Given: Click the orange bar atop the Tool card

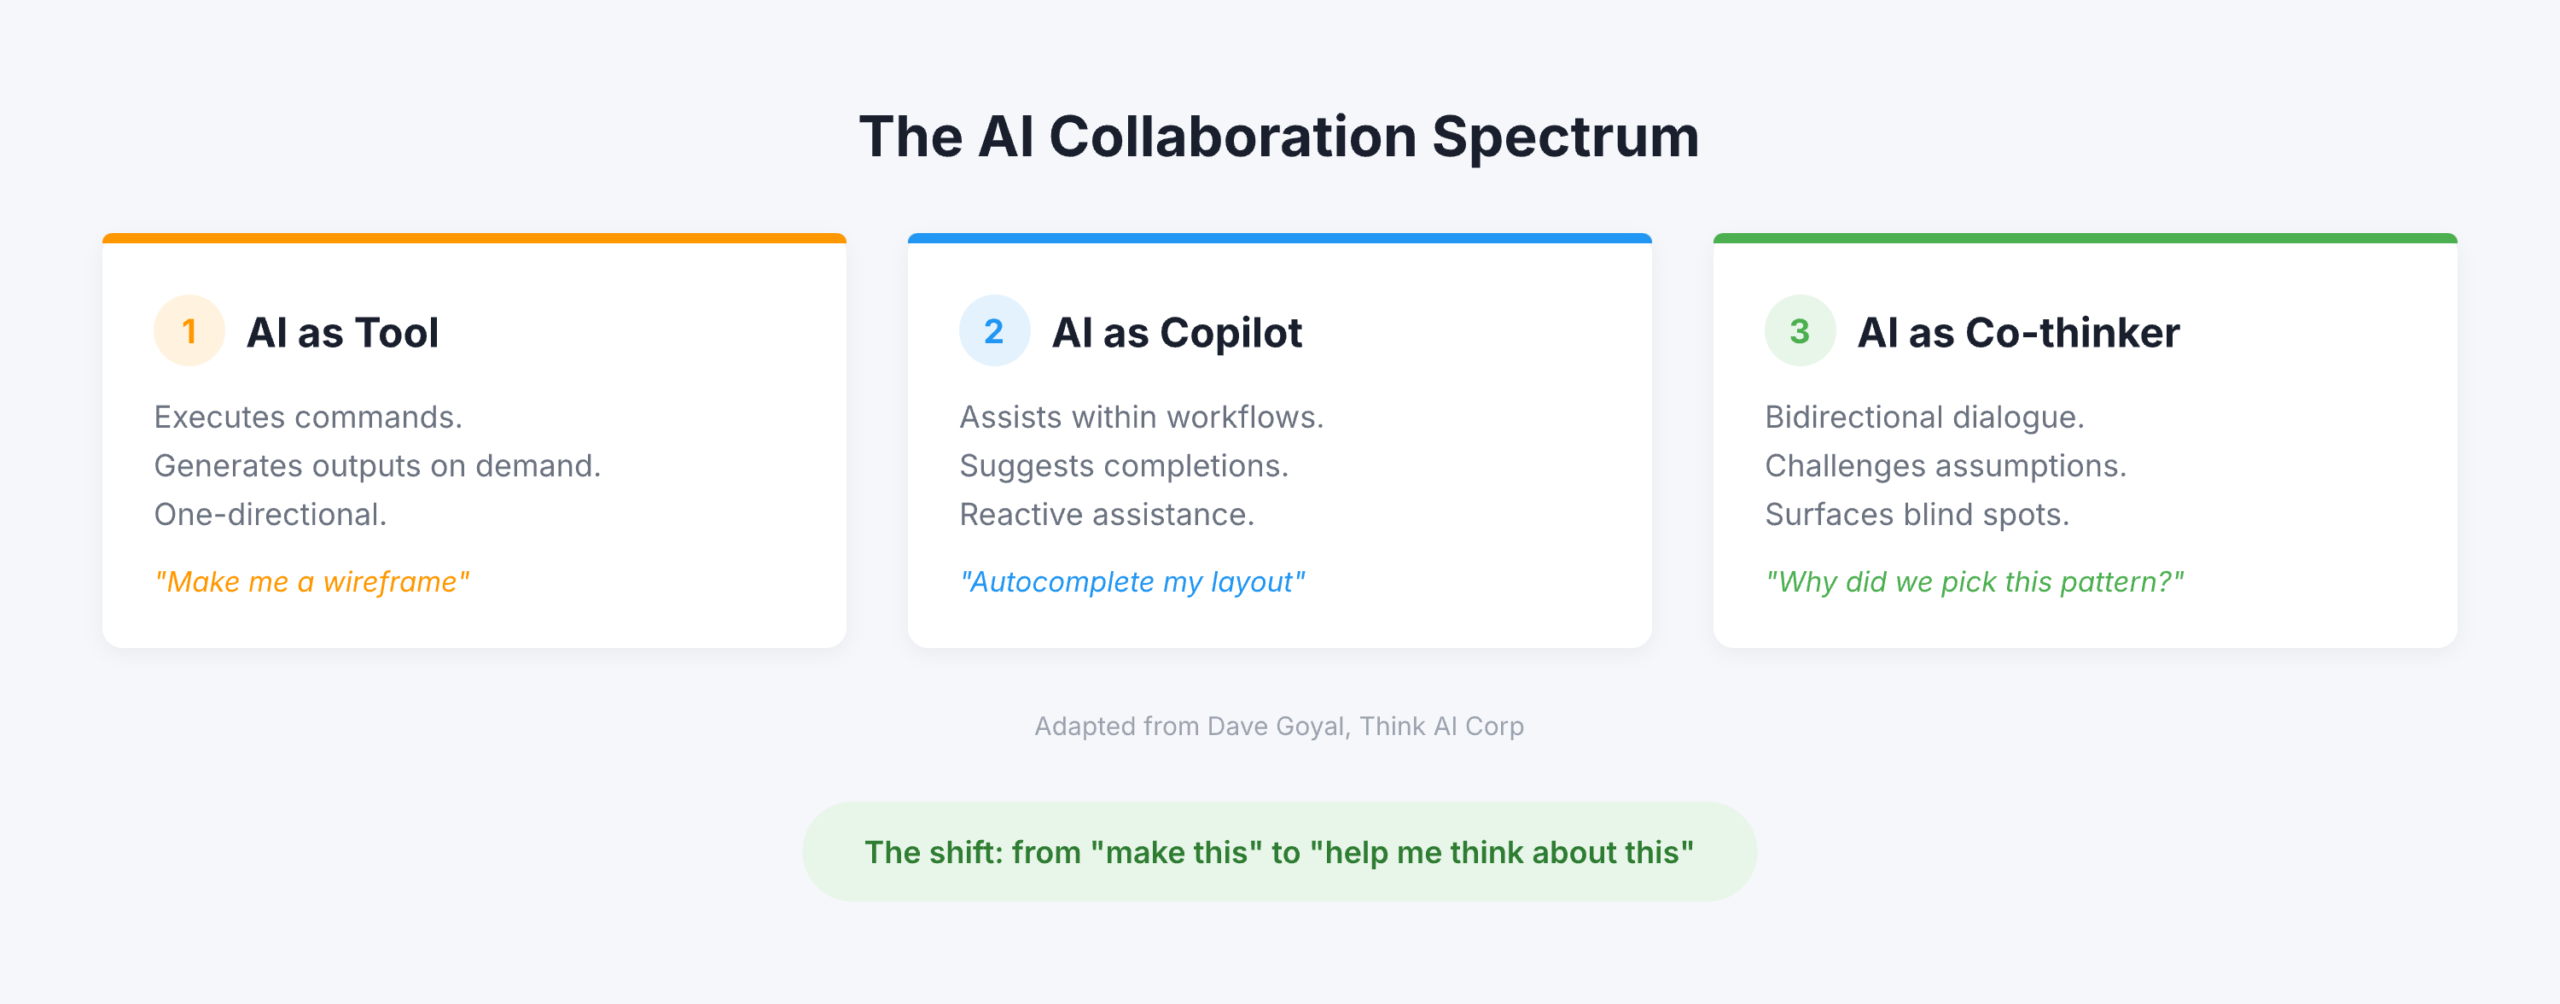Looking at the screenshot, I should coord(474,239).
